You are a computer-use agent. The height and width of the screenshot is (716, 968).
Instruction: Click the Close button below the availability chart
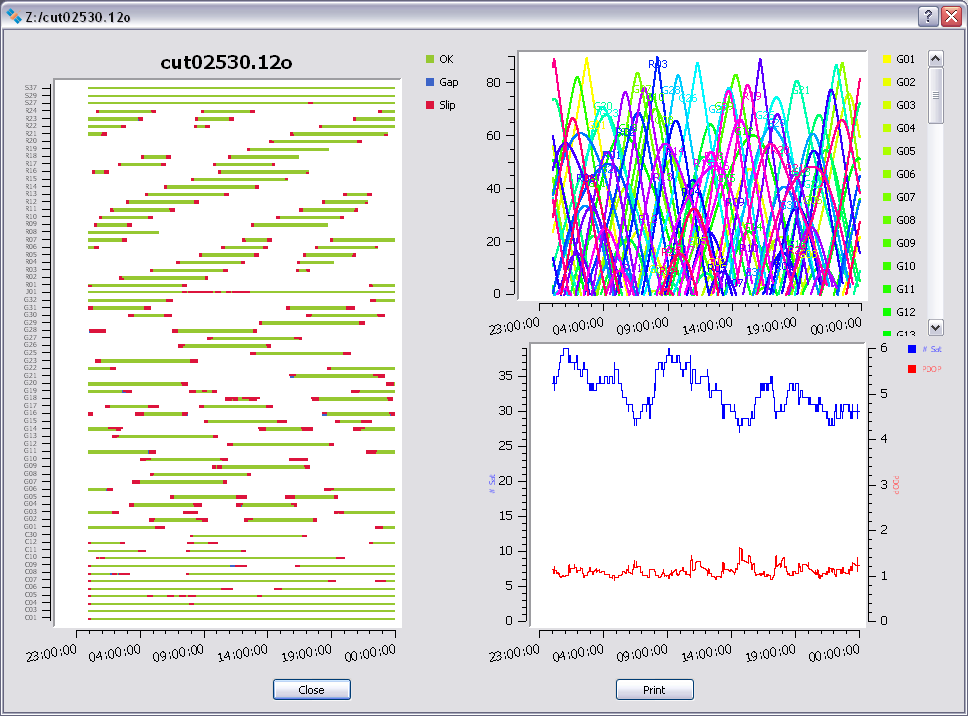click(x=311, y=689)
